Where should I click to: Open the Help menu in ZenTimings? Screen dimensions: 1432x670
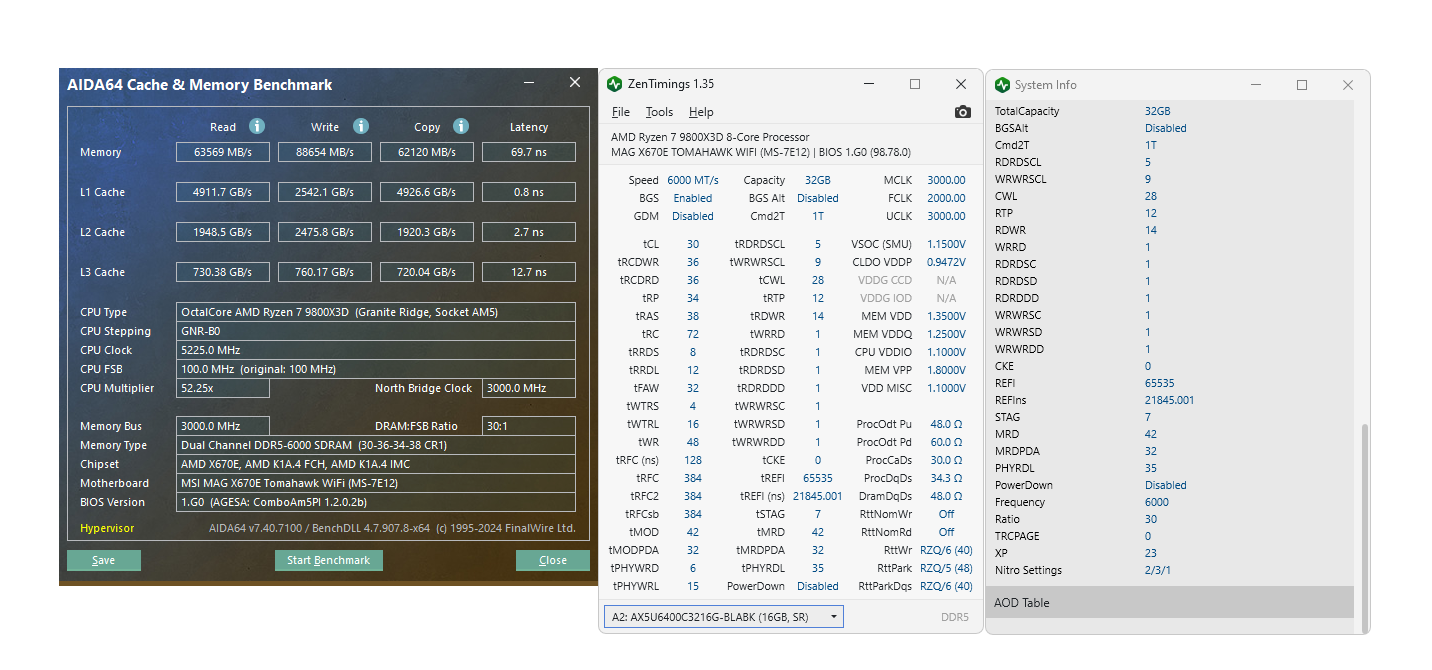click(x=701, y=112)
